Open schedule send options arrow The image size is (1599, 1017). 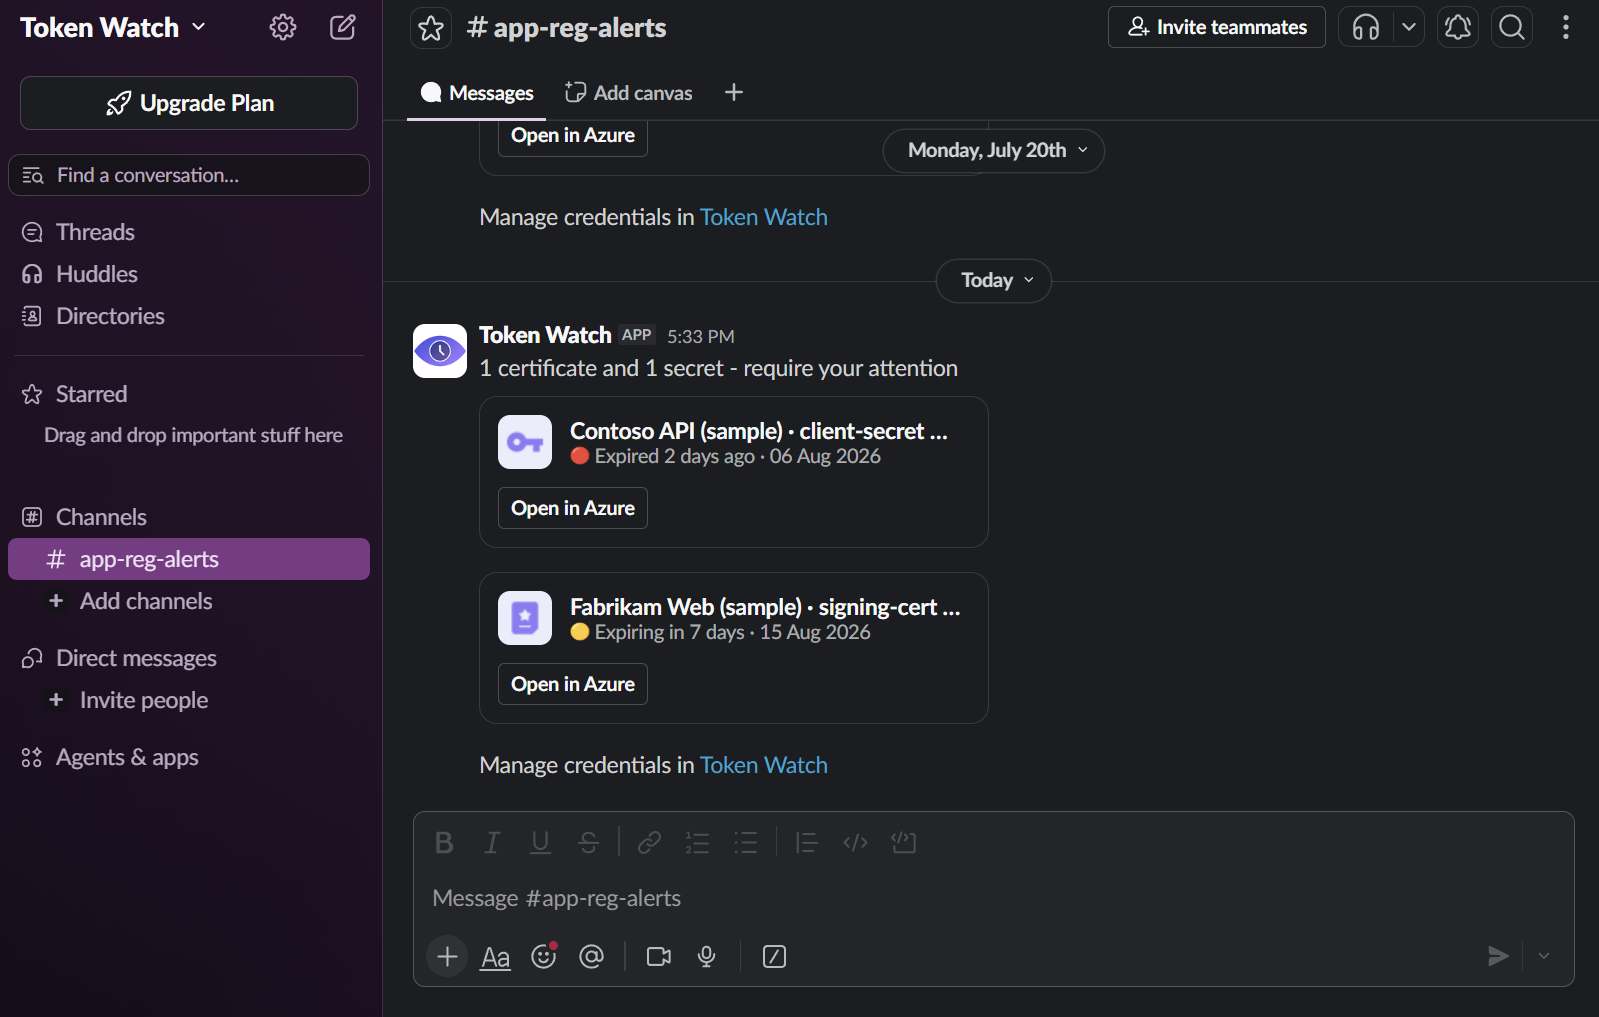[1544, 957]
